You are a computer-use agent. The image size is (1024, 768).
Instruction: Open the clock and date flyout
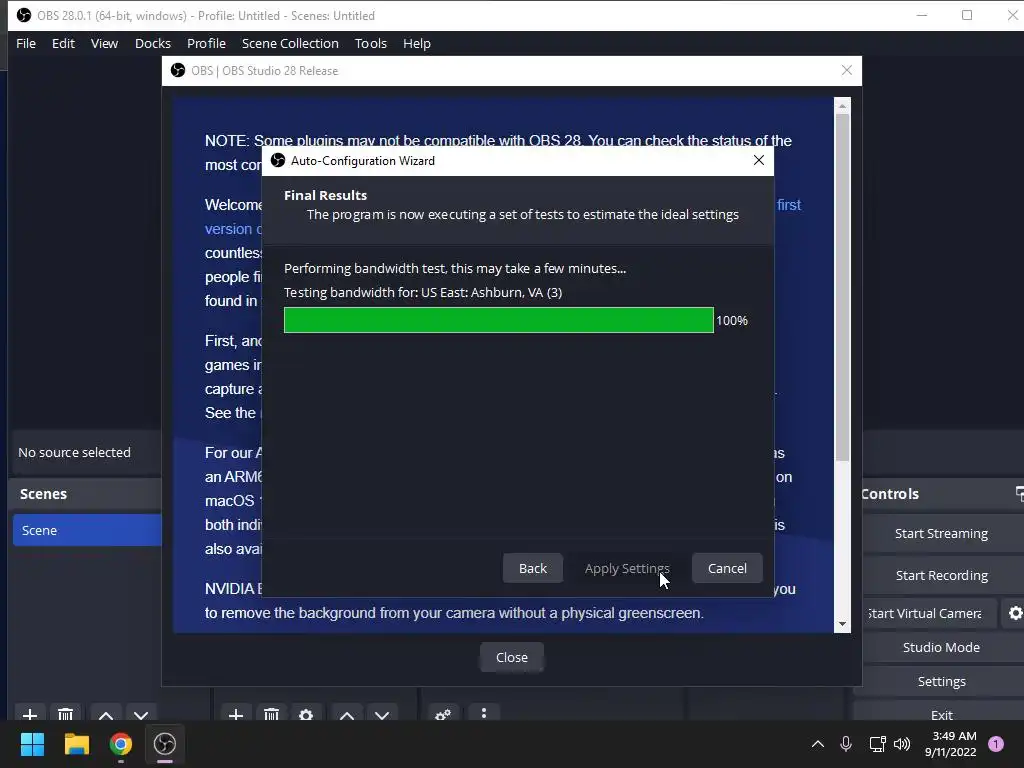tap(950, 744)
